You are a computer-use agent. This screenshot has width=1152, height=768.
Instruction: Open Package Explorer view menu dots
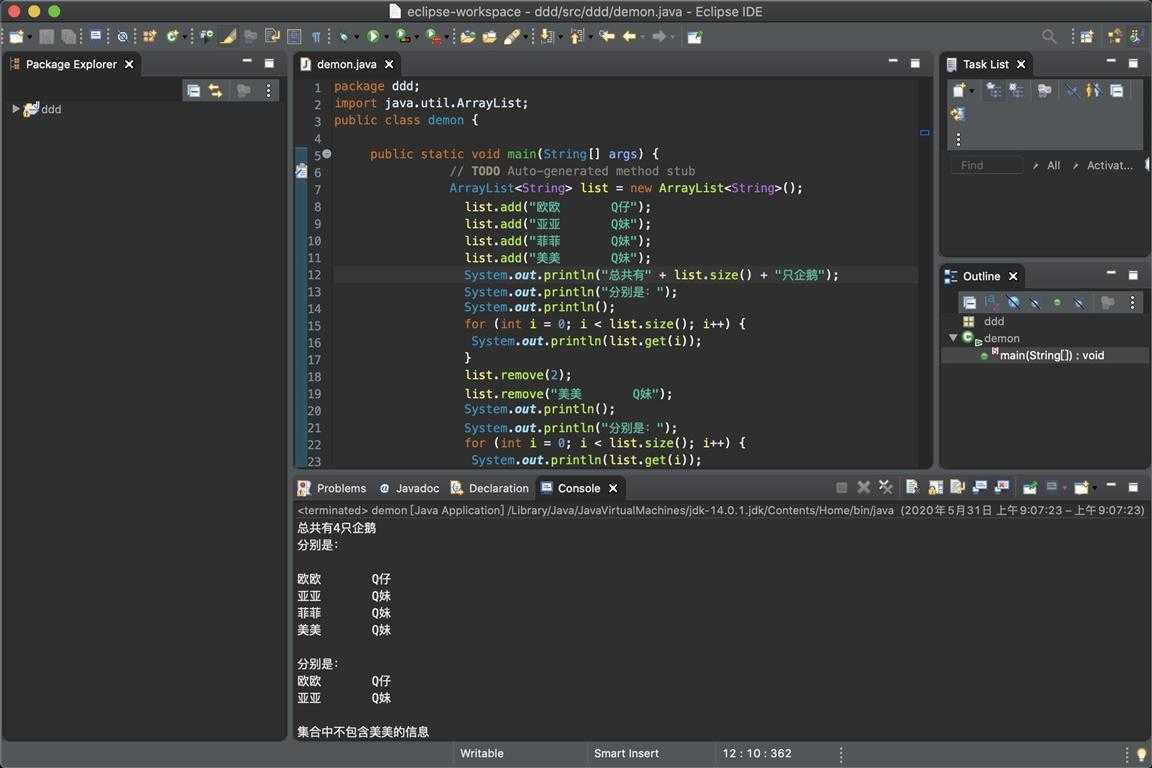pyautogui.click(x=268, y=90)
